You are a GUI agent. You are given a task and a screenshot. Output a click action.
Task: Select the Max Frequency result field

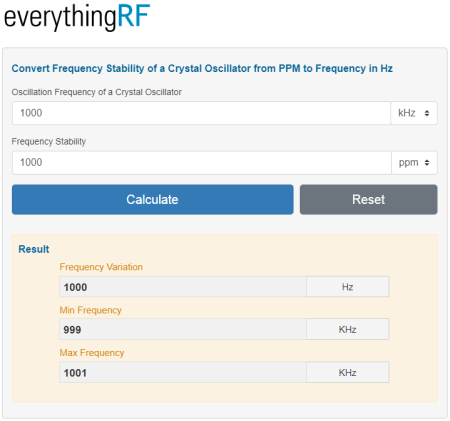(183, 372)
